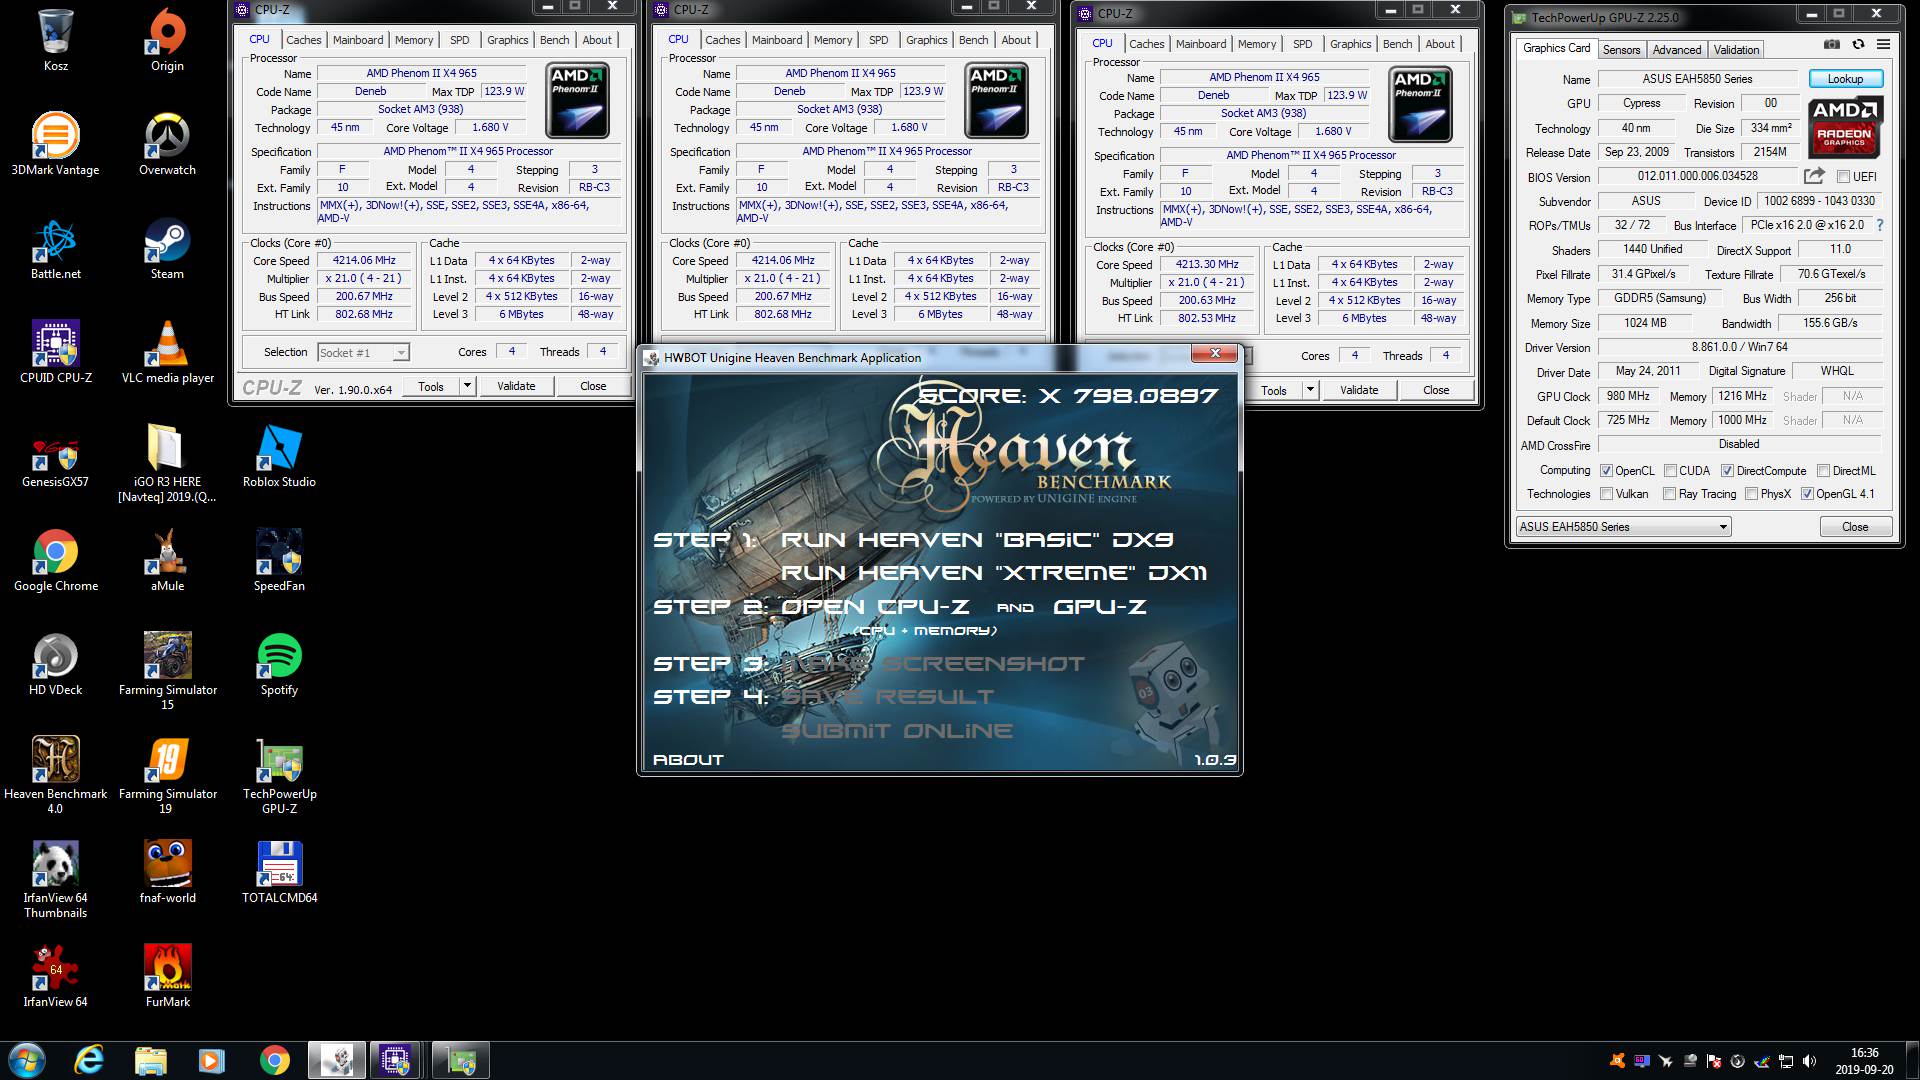Open the VLC media player desktop icon
Image resolution: width=1920 pixels, height=1080 pixels.
167,352
